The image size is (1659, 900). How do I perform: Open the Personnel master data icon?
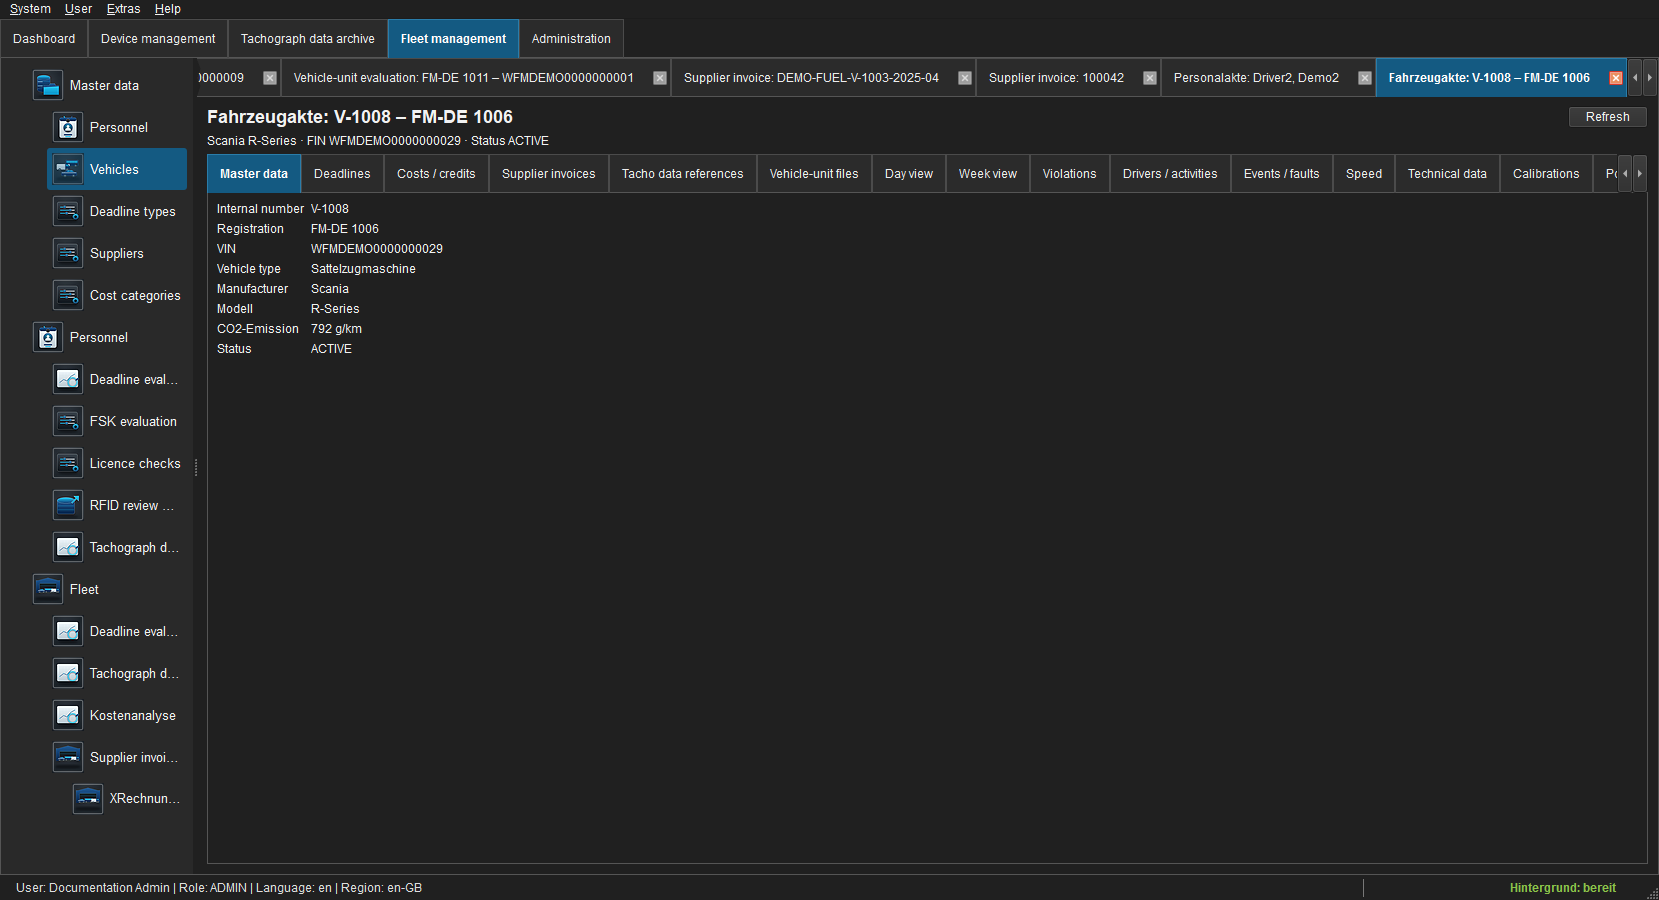click(x=67, y=127)
